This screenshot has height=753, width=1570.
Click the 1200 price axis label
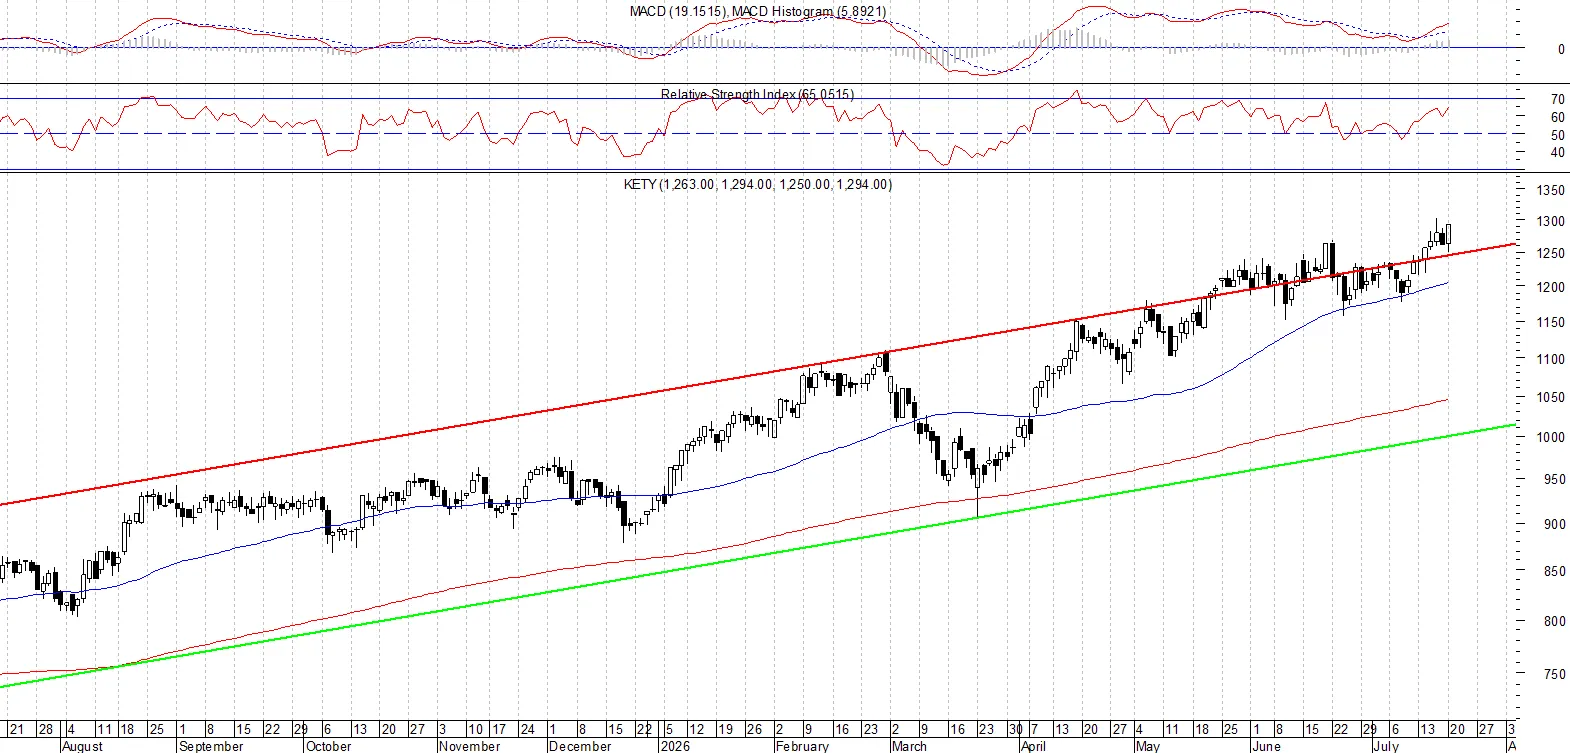pyautogui.click(x=1552, y=287)
